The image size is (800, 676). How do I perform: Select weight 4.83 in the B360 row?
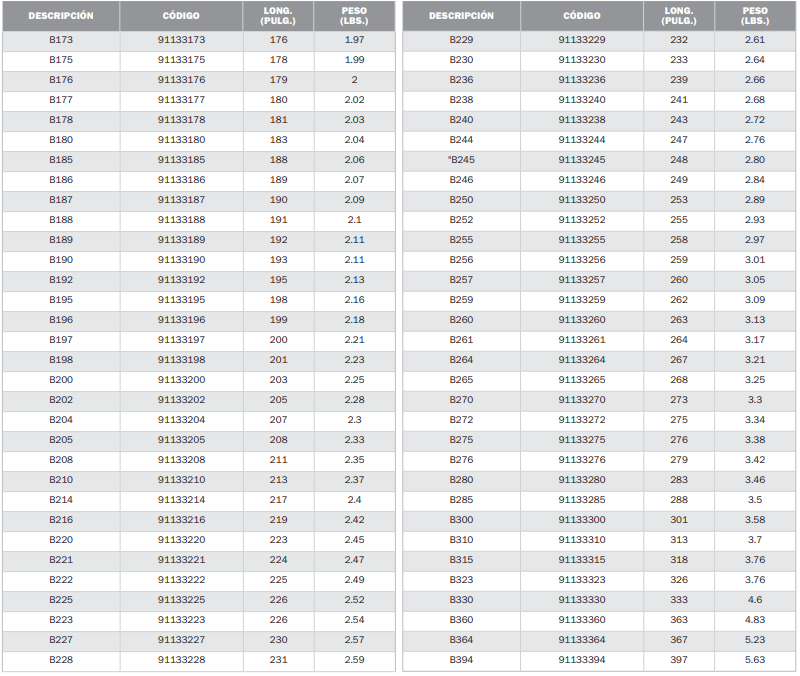(x=755, y=619)
